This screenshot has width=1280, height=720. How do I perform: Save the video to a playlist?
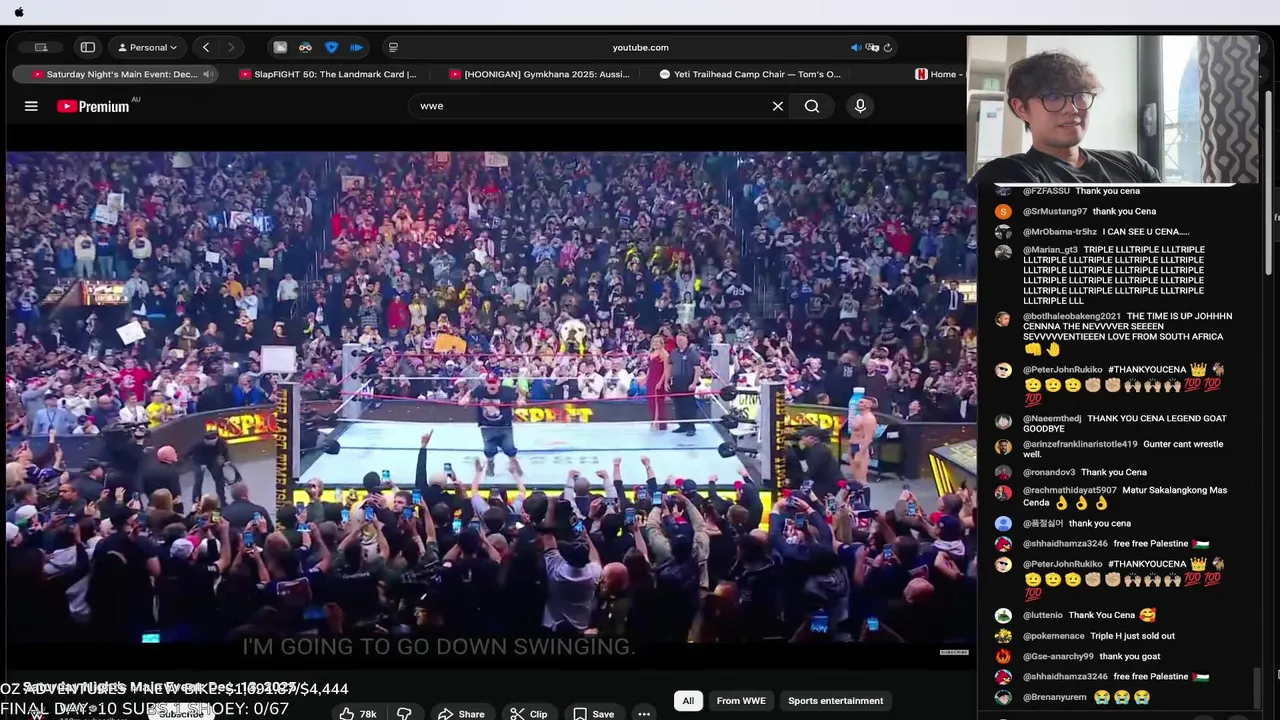593,714
